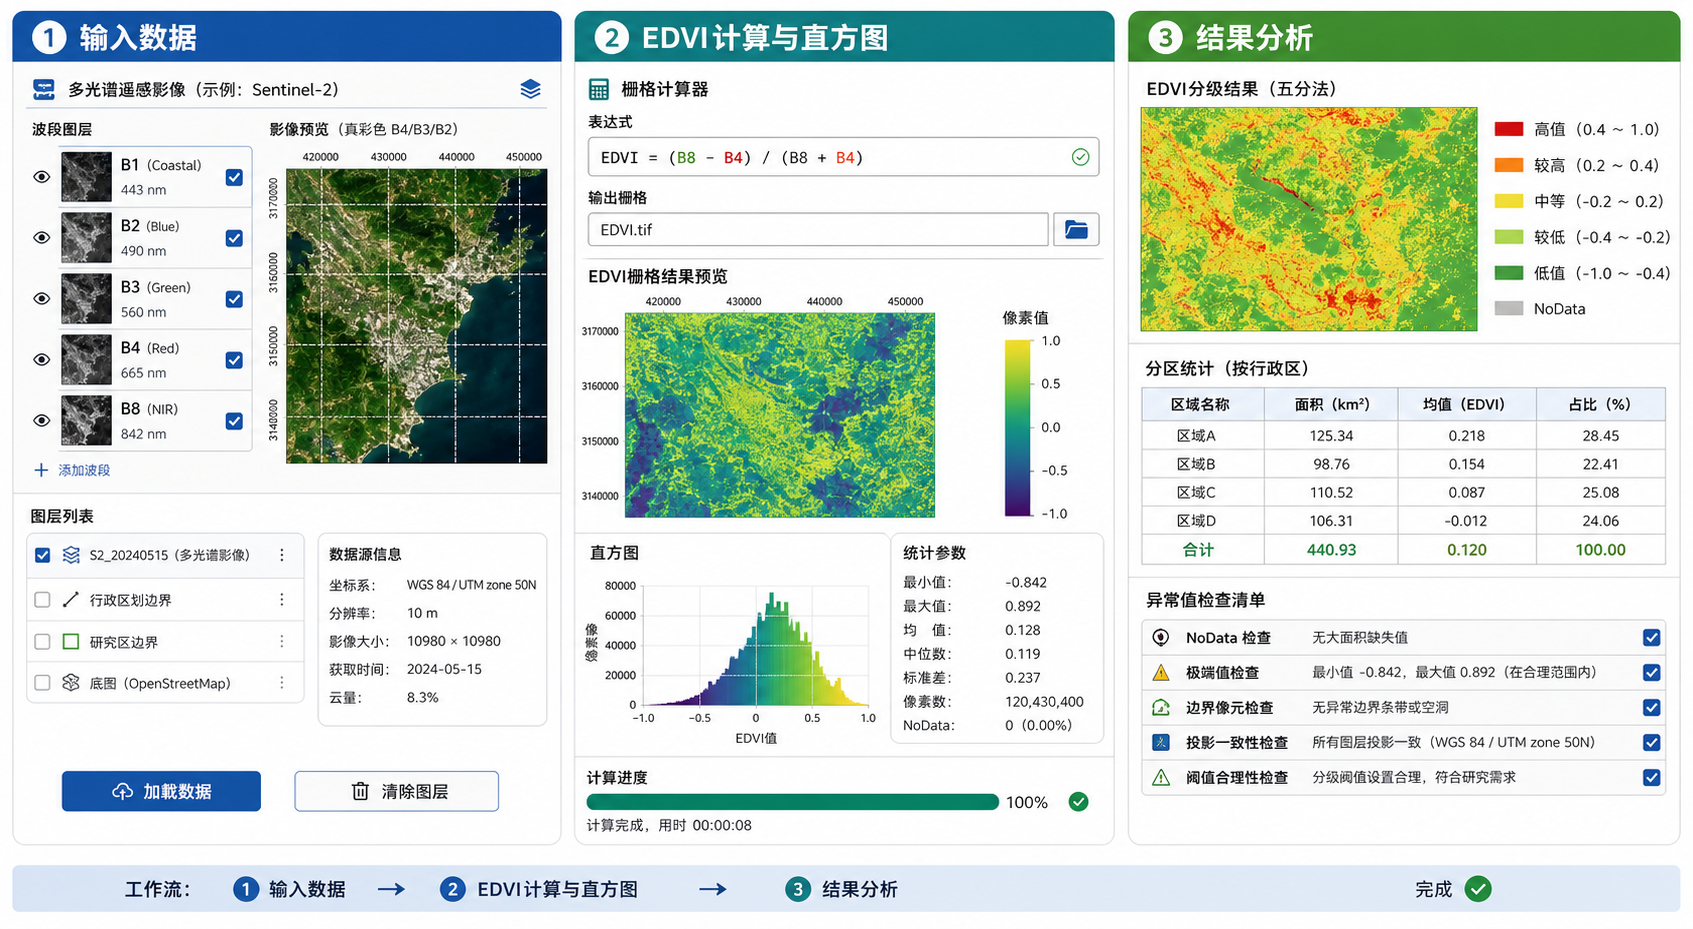
Task: Uncheck the S2_20240515 layer checkbox
Action: 42,555
